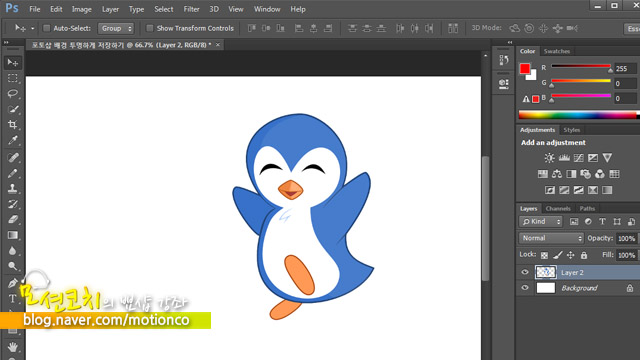Select the Eraser tool
Viewport: 640px width, 360px height.
coord(13,220)
